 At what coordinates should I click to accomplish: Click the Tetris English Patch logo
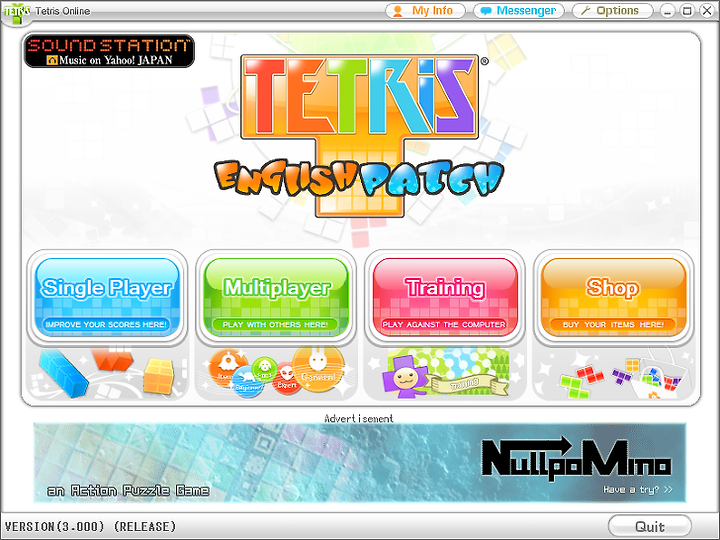360,135
